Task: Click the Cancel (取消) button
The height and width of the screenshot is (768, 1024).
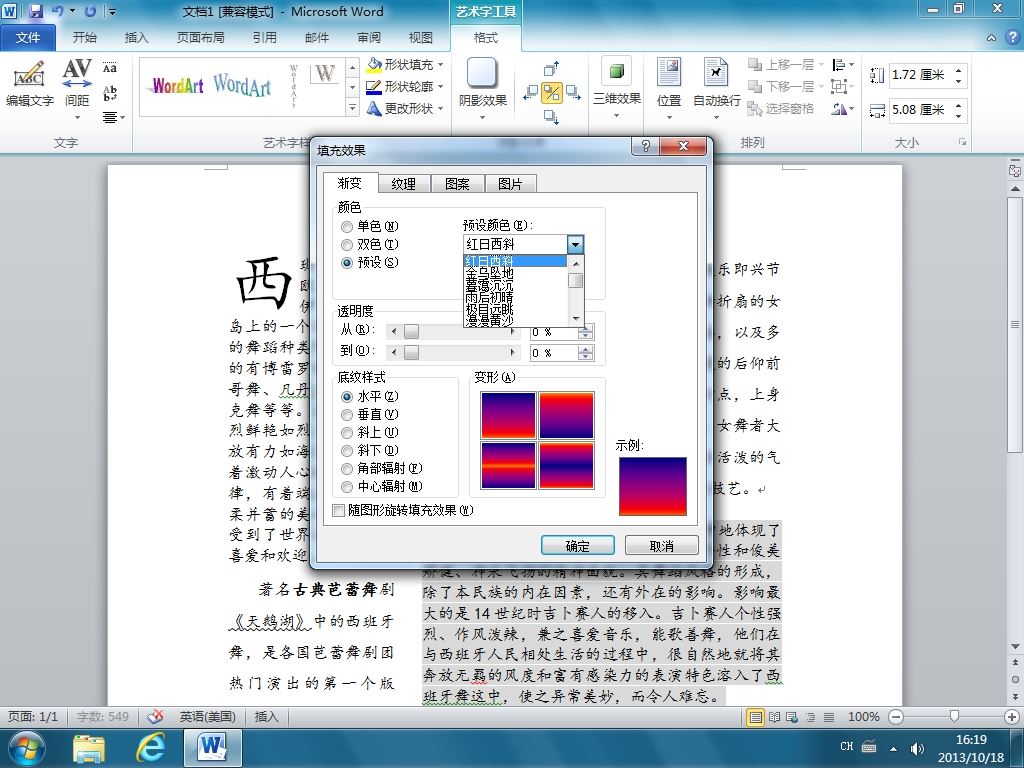Action: [x=662, y=546]
